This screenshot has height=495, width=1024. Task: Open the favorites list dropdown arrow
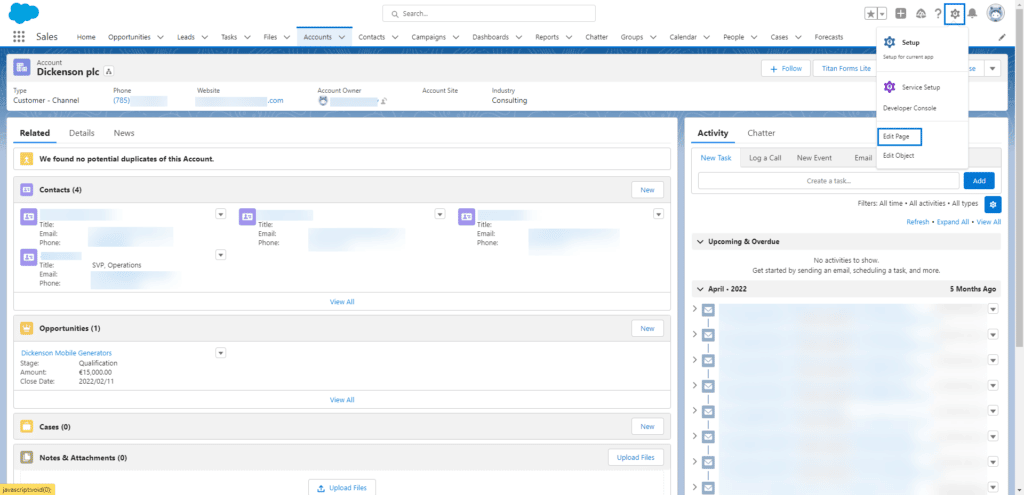pyautogui.click(x=882, y=14)
